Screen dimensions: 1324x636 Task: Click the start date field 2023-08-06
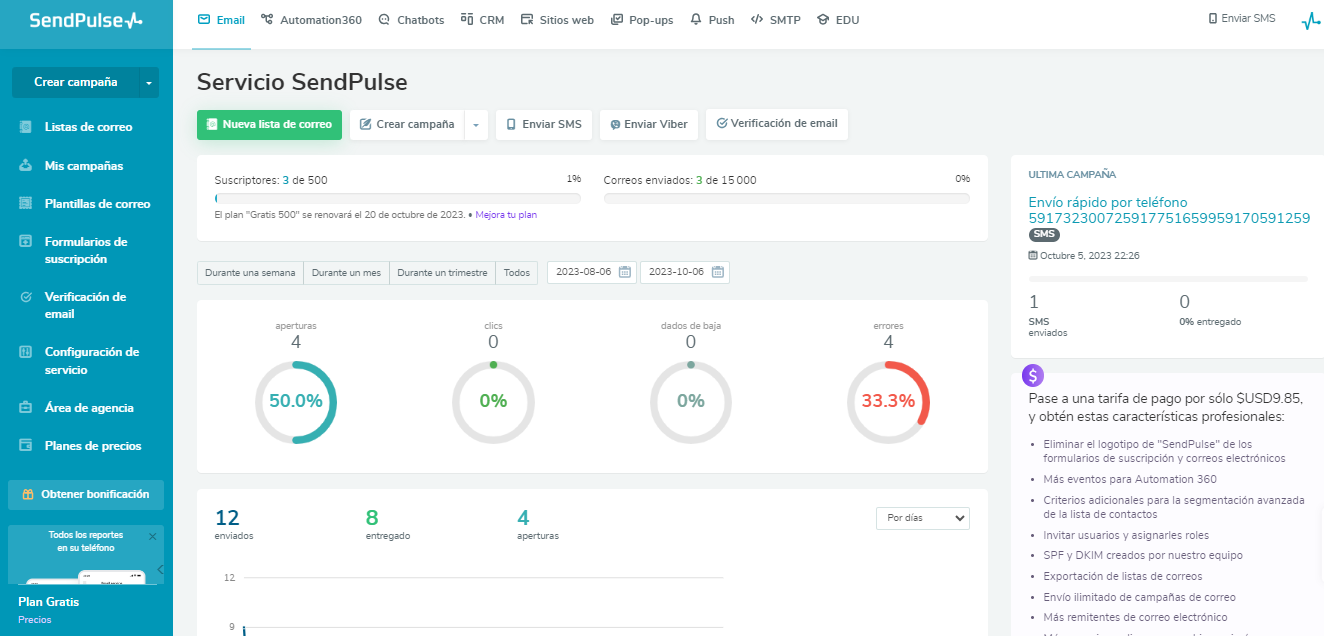(592, 272)
